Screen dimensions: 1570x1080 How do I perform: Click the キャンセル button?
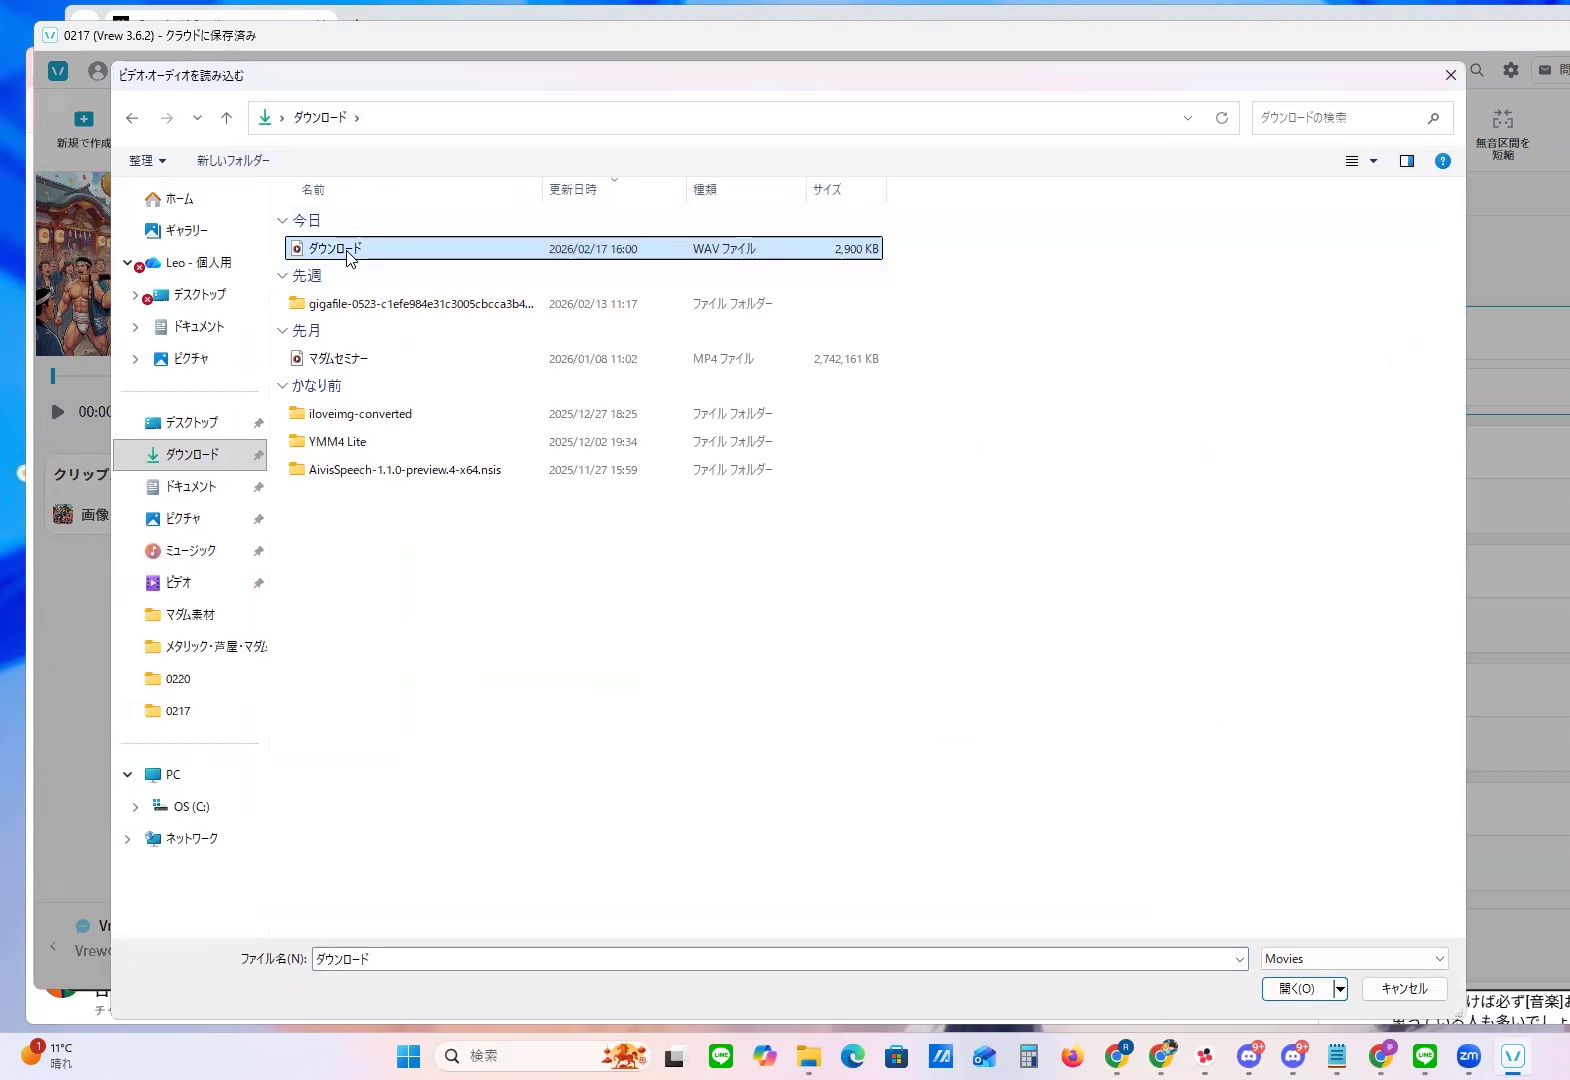point(1404,989)
